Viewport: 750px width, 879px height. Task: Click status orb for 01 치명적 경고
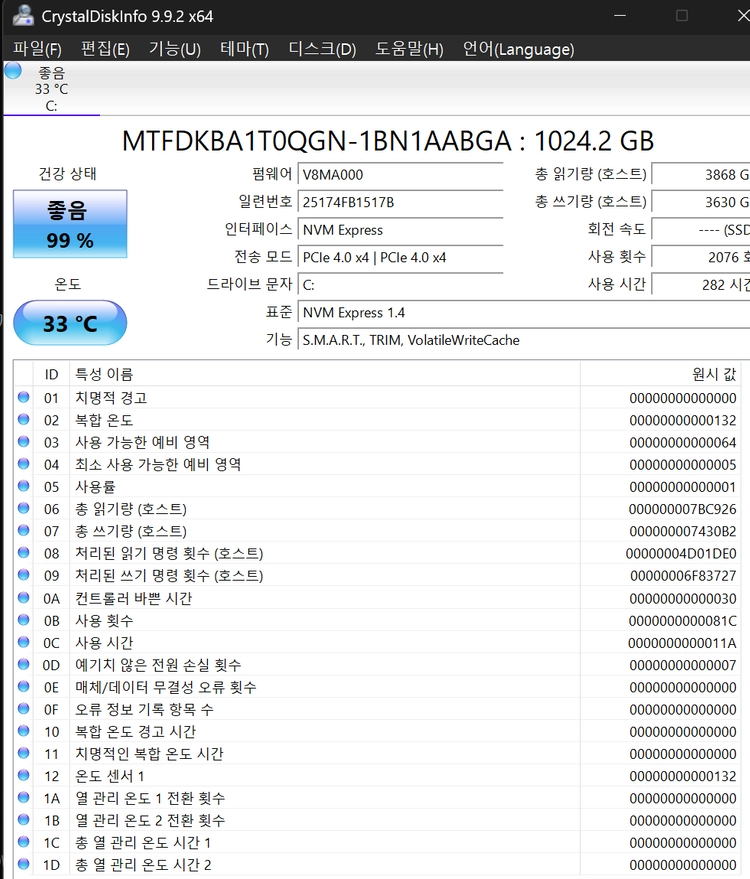click(x=24, y=397)
